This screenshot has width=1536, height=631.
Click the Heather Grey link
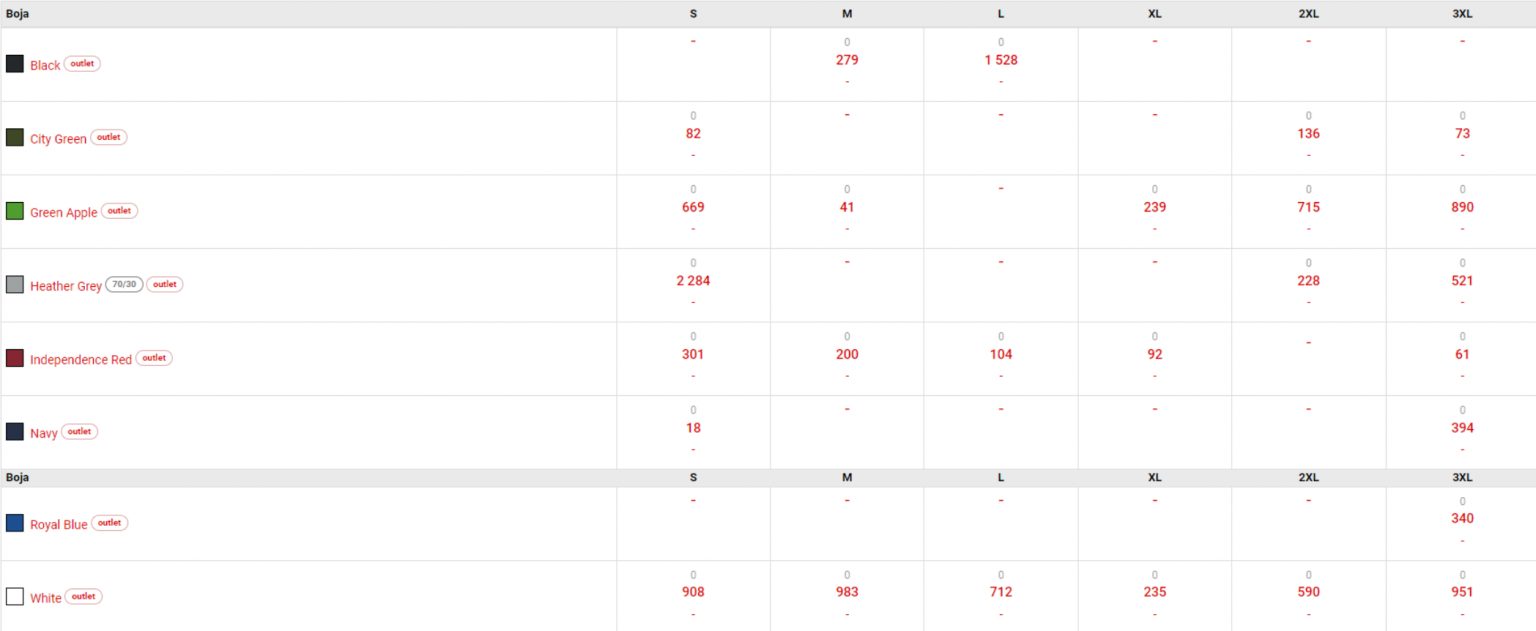(x=66, y=286)
